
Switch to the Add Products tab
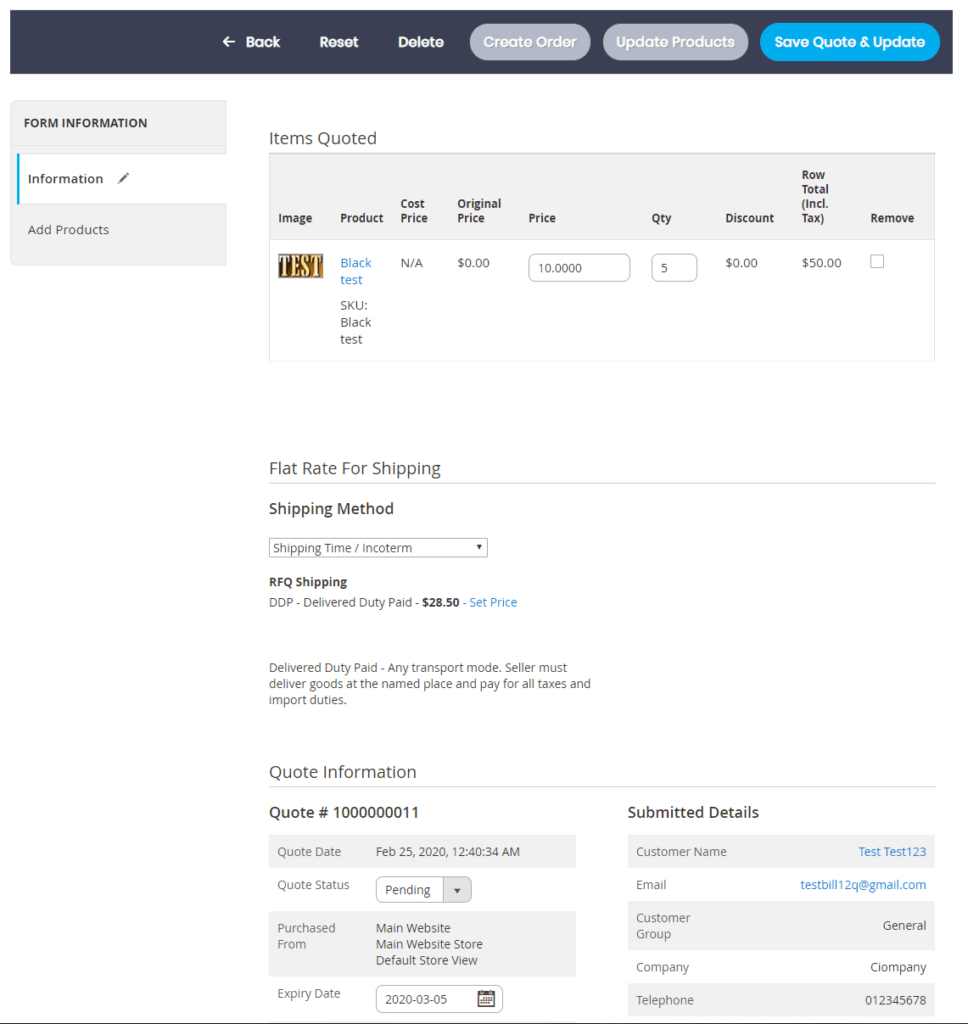point(69,229)
